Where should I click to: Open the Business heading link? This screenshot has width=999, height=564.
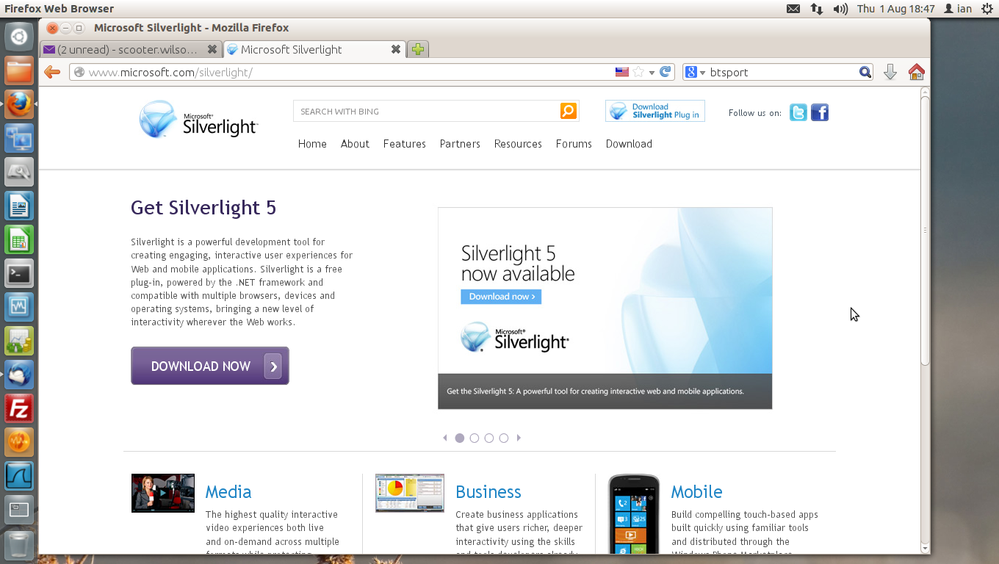click(488, 492)
